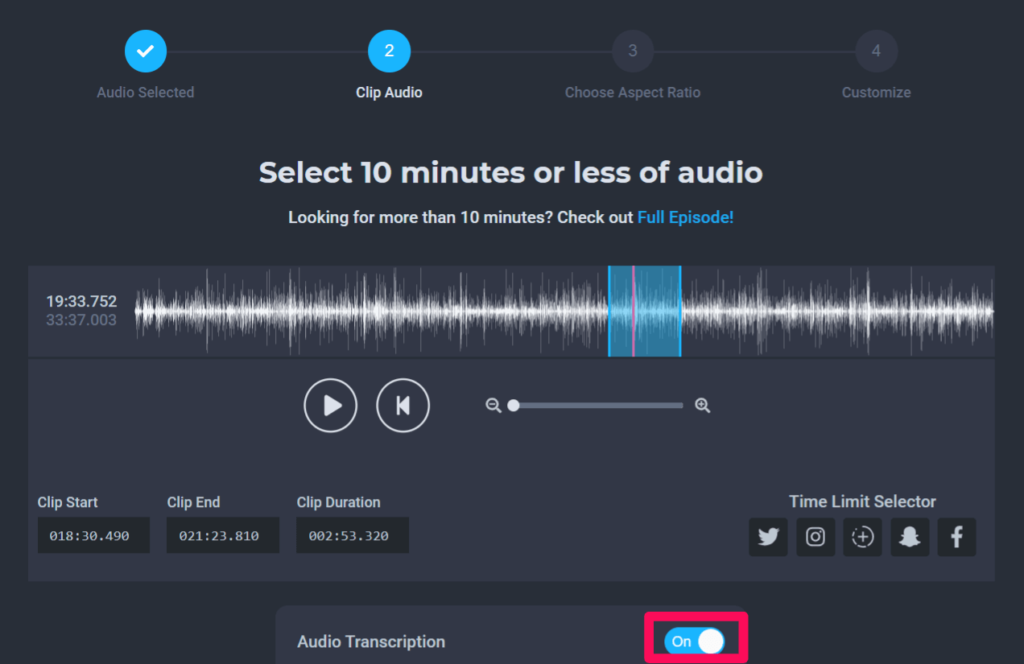Select the Facebook time limit

click(957, 537)
